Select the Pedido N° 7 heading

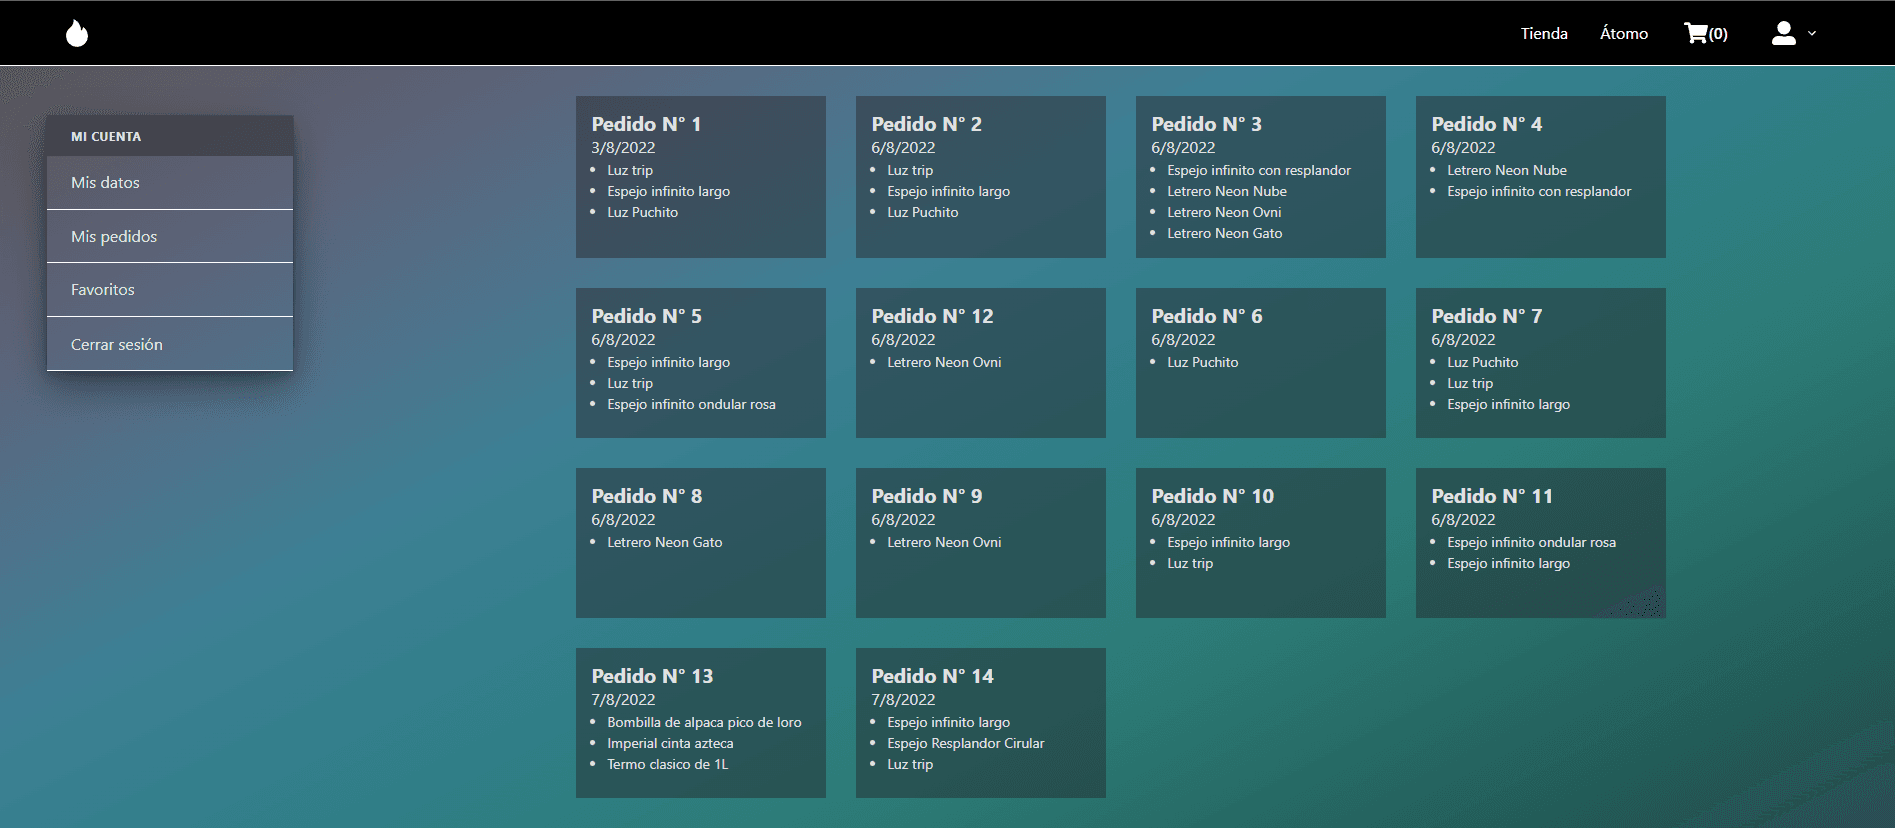(1486, 316)
